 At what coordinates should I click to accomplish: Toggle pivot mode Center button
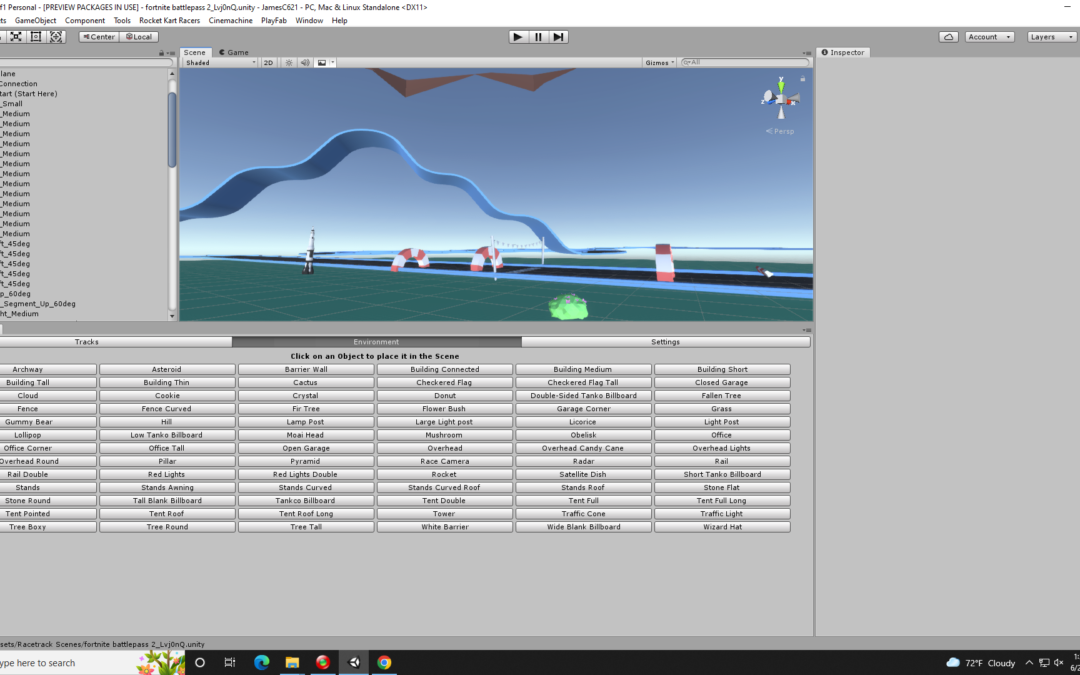(x=99, y=37)
